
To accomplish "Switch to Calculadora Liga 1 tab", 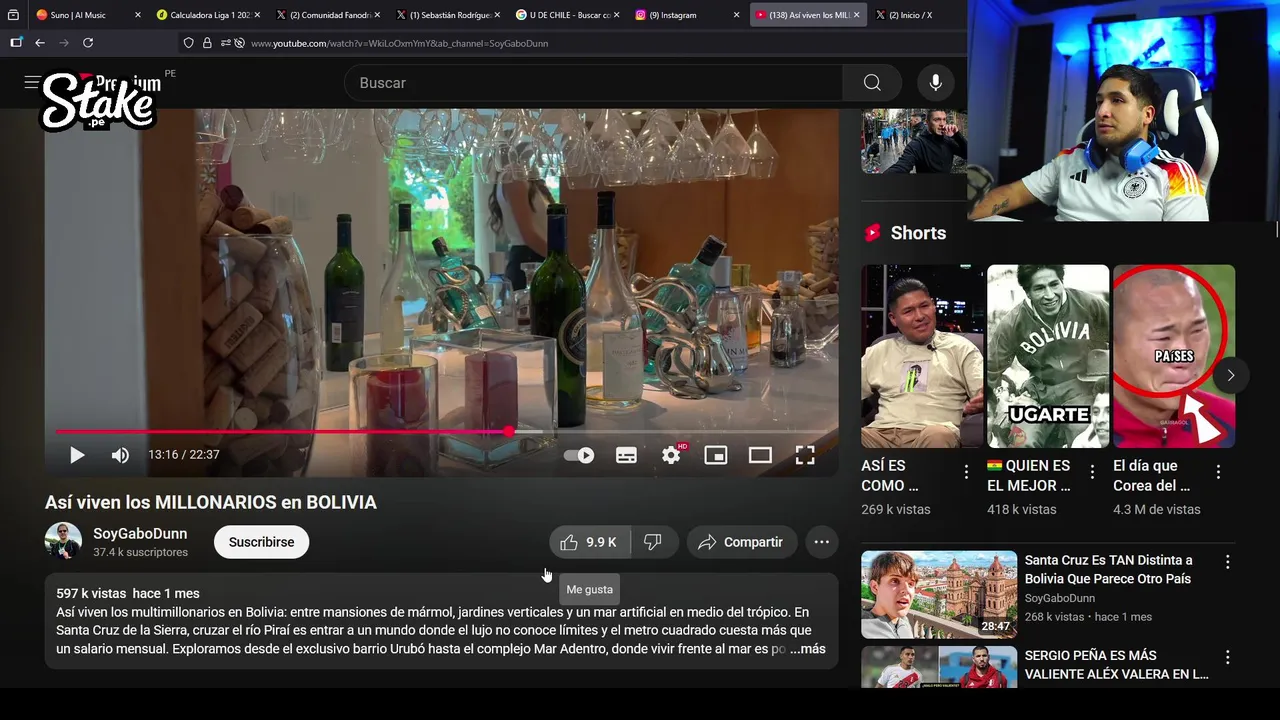I will point(208,15).
